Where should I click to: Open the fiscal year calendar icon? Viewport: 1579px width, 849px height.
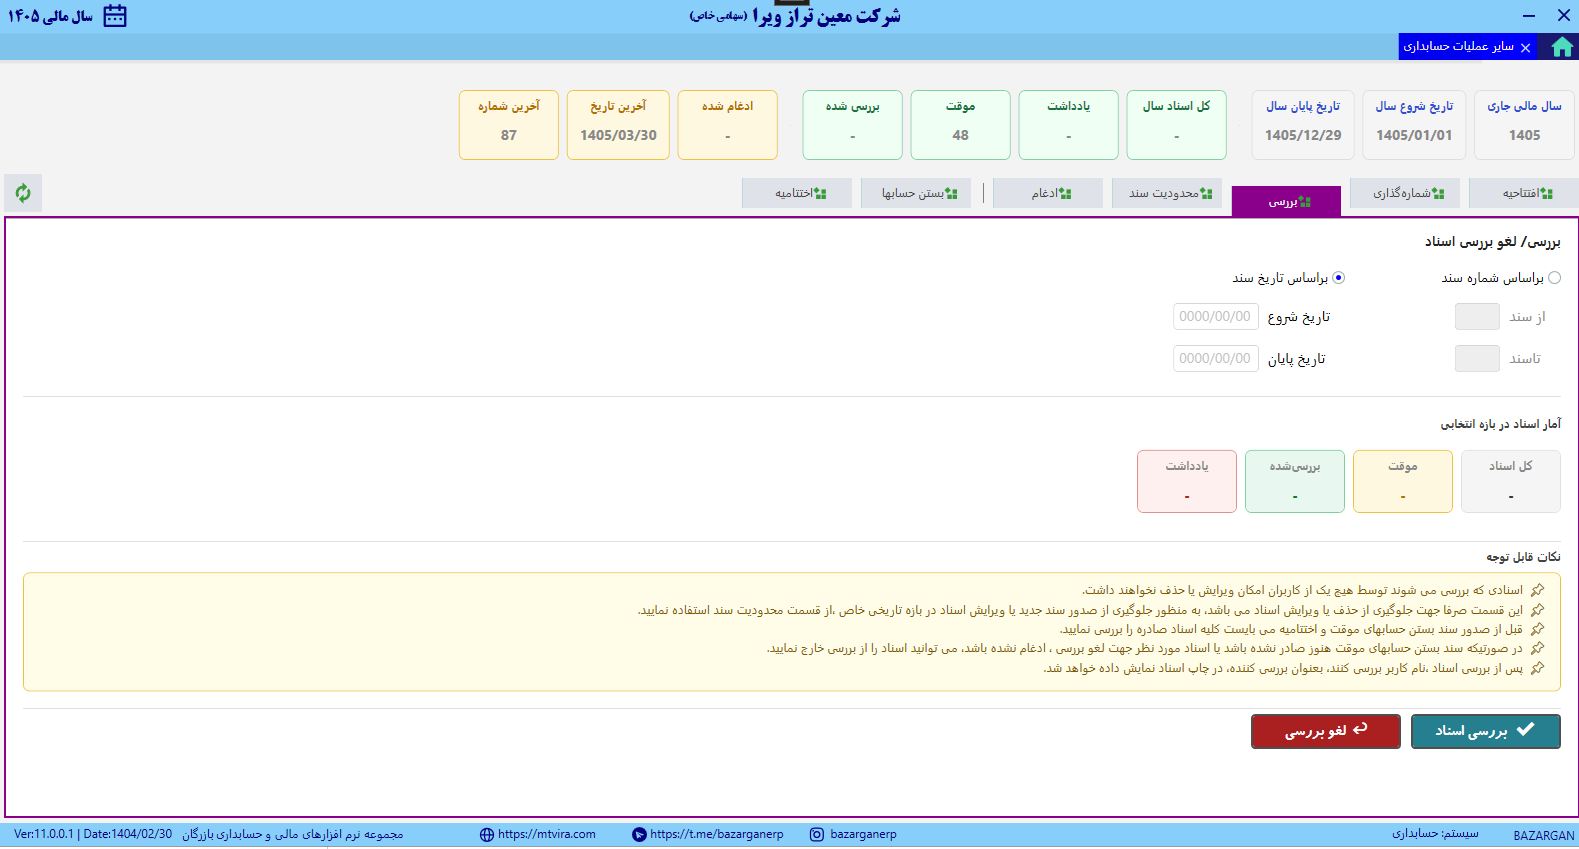click(x=115, y=16)
